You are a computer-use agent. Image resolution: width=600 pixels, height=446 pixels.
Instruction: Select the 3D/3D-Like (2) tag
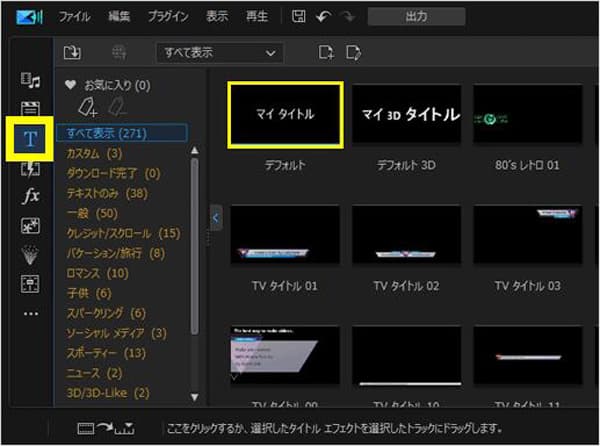[108, 393]
